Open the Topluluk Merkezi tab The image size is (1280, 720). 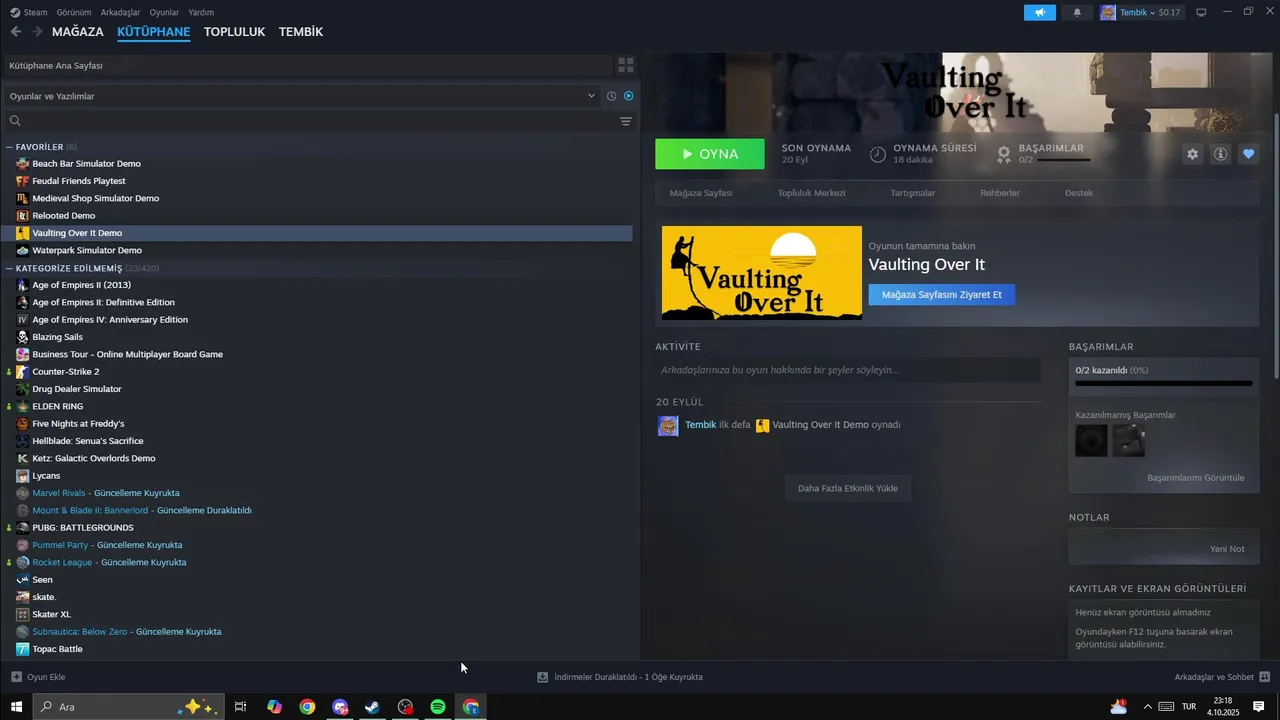pyautogui.click(x=811, y=193)
